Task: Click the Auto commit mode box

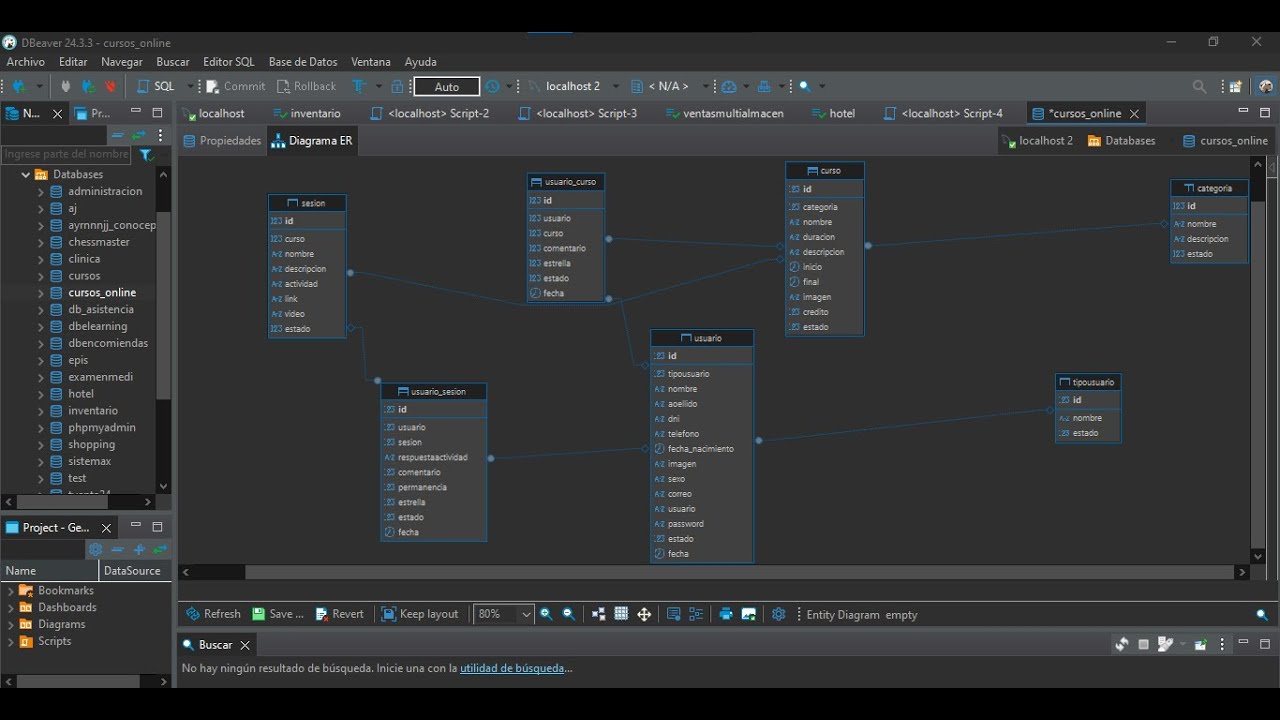Action: [447, 87]
